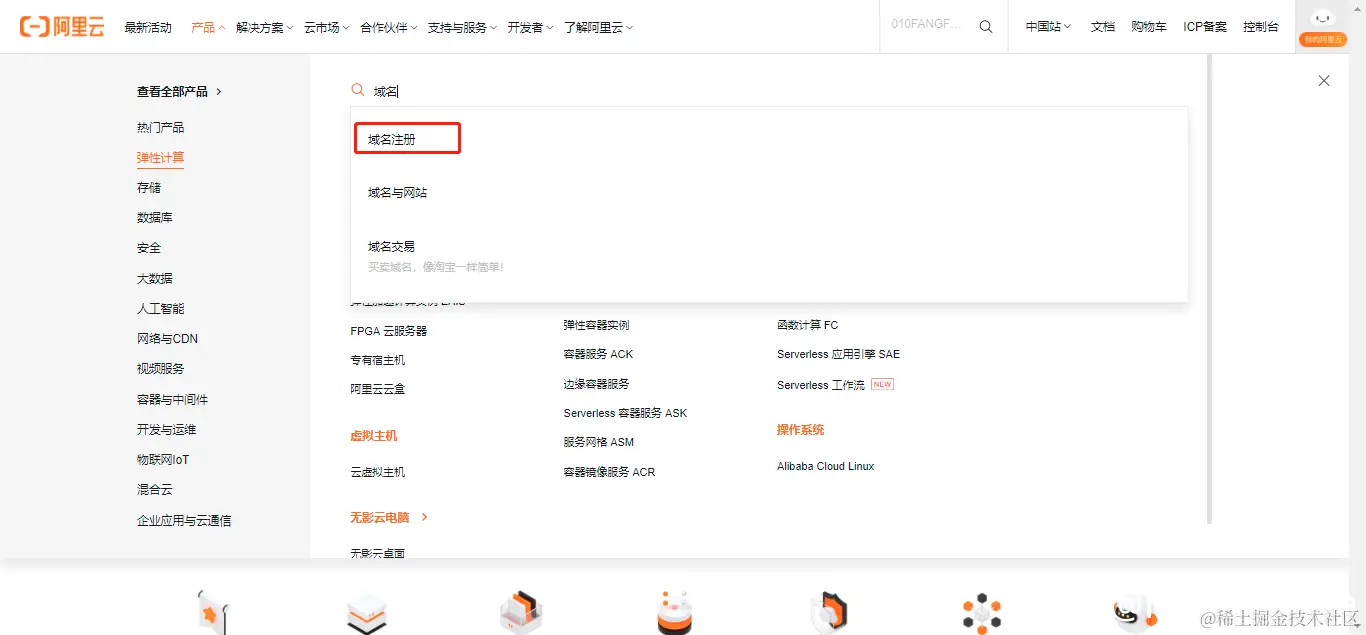
Task: Click the magnifier icon in the top search bar
Action: [986, 27]
